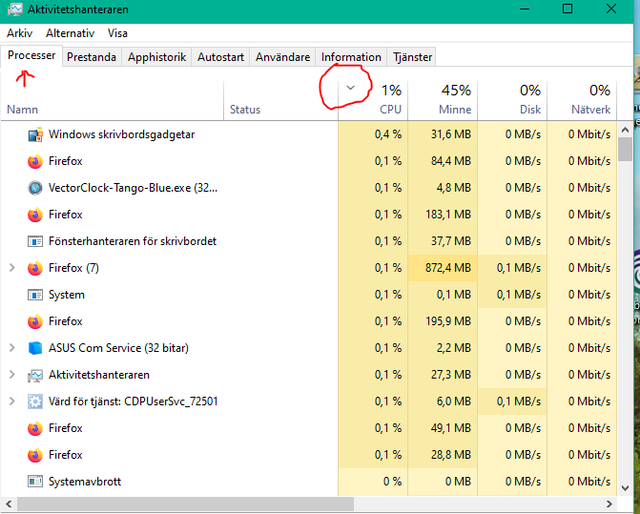
Task: Sort by the Namn column header
Action: point(112,100)
